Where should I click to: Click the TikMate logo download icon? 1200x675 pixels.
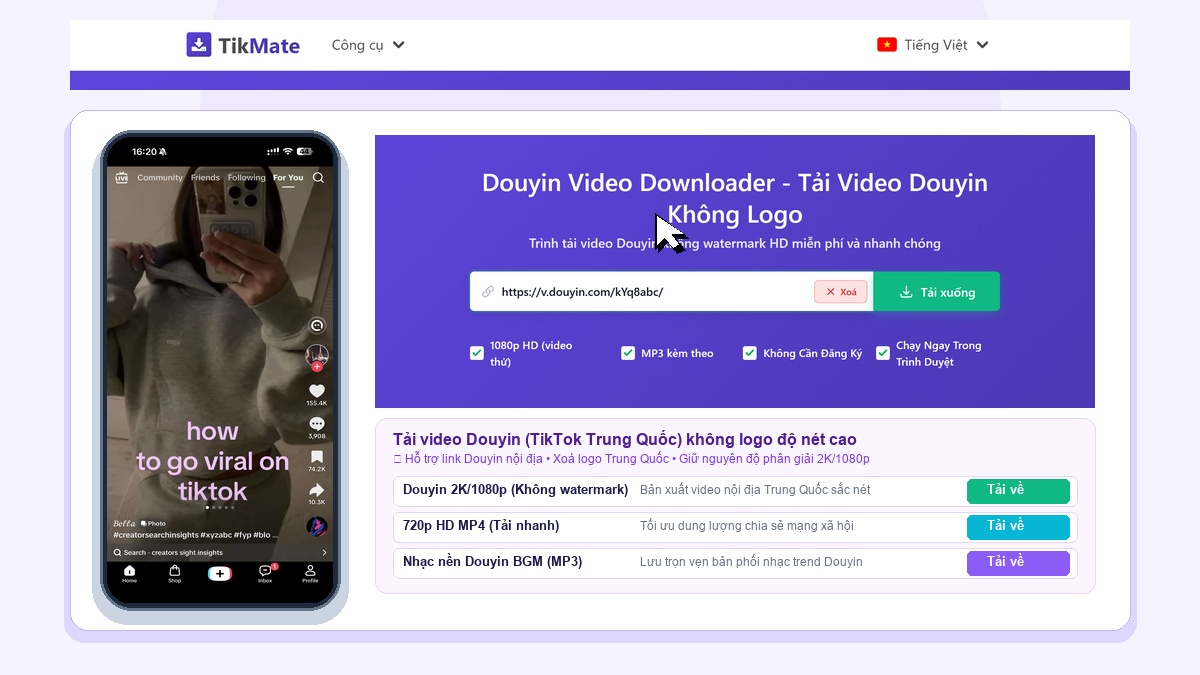point(199,45)
